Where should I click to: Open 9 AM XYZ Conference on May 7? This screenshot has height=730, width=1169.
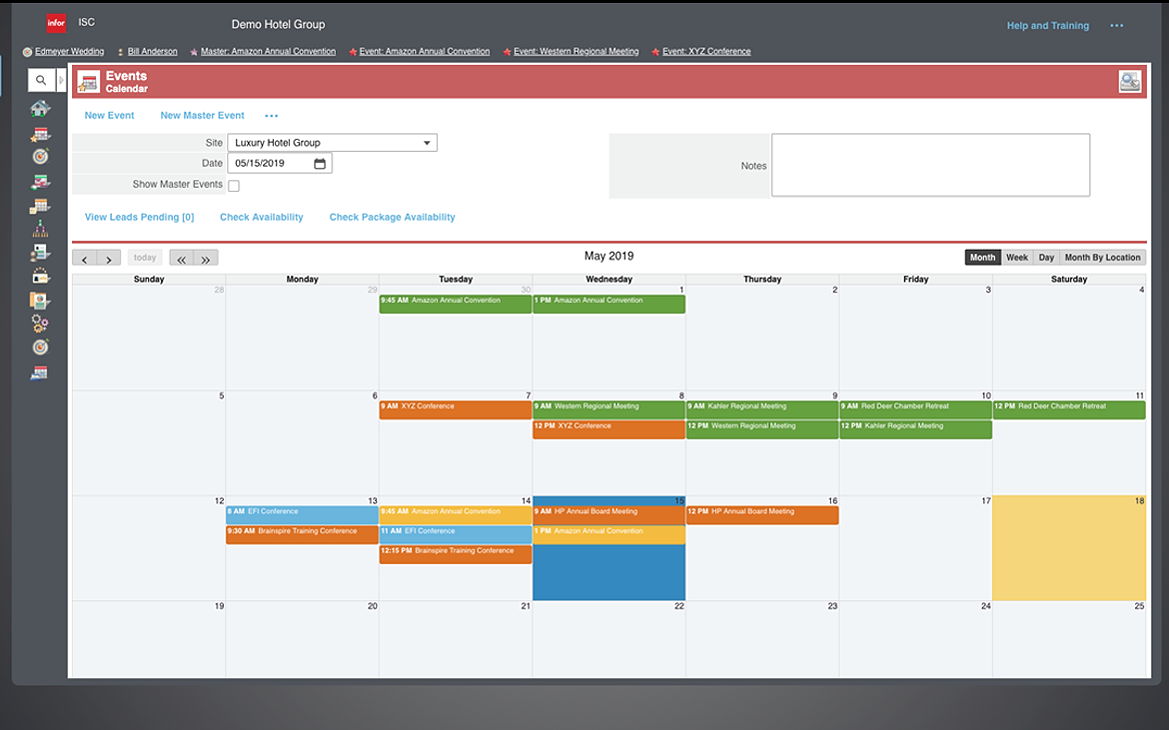456,410
